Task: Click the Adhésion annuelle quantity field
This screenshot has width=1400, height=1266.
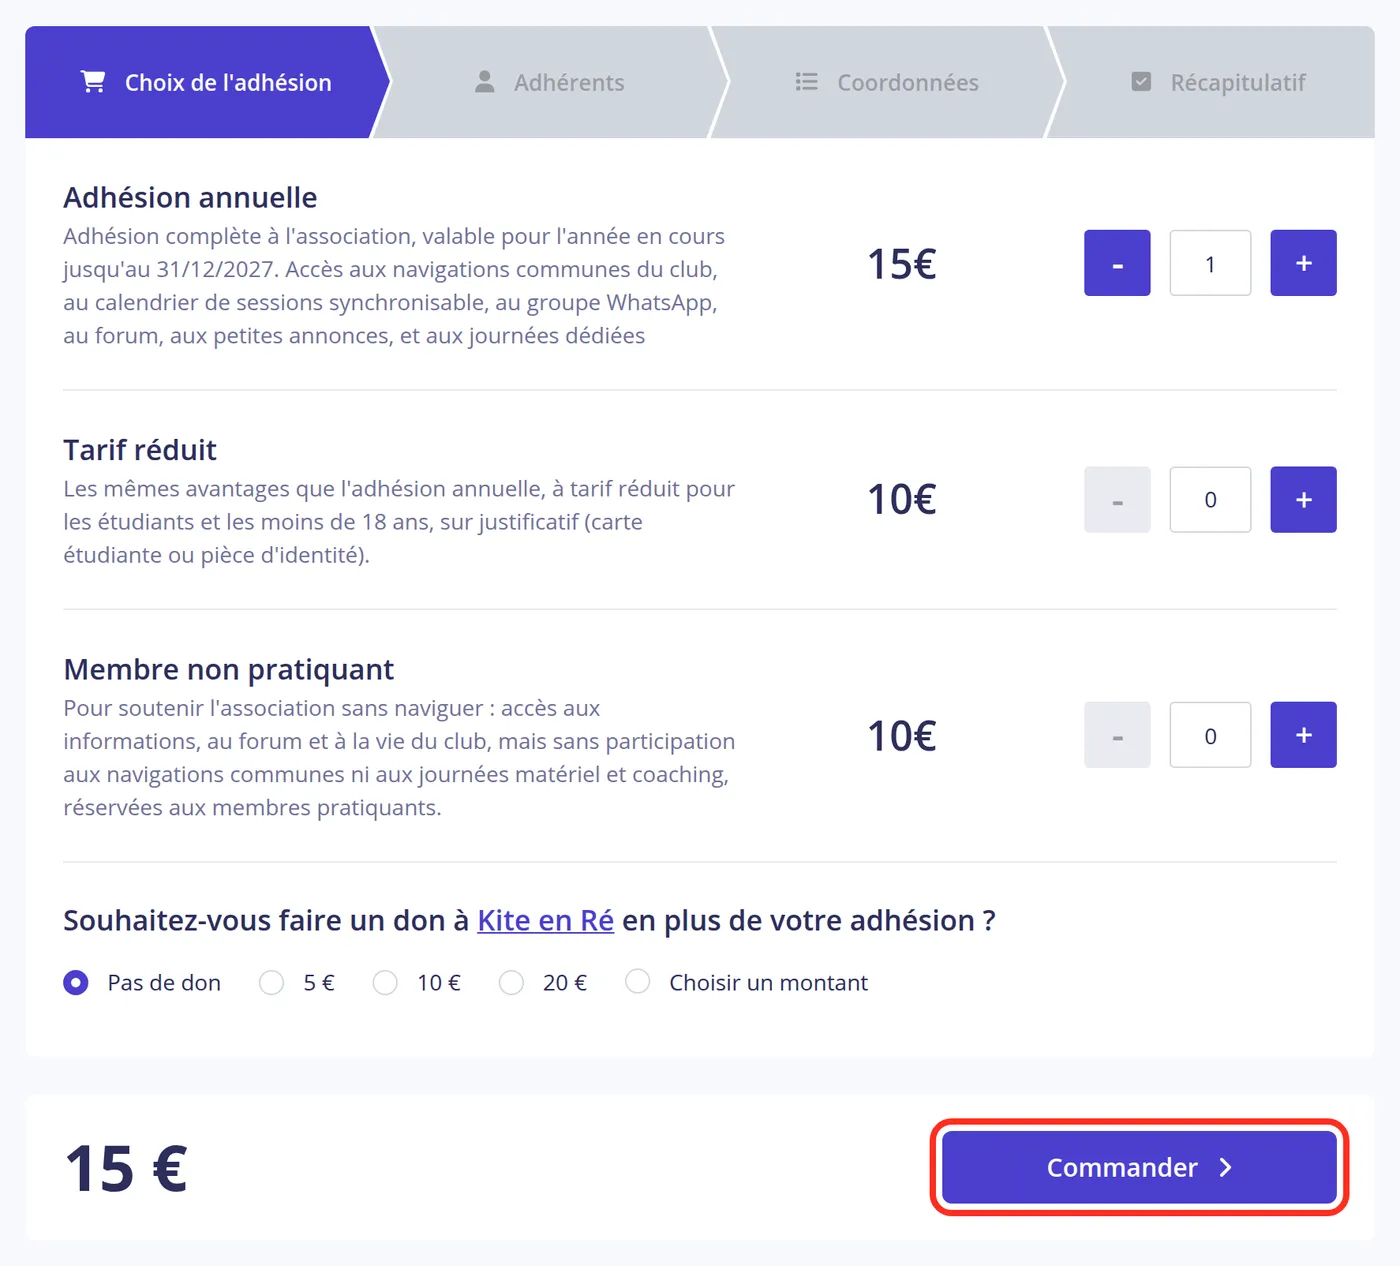Action: tap(1210, 263)
